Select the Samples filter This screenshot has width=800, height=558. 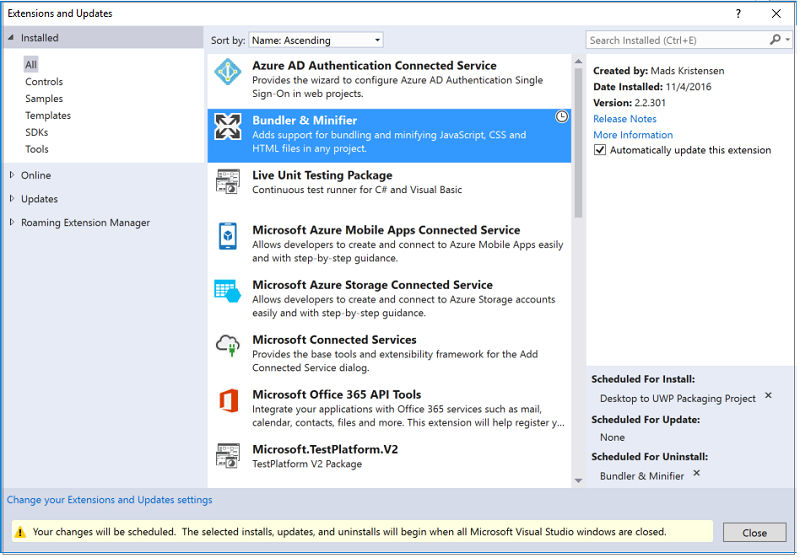(44, 98)
